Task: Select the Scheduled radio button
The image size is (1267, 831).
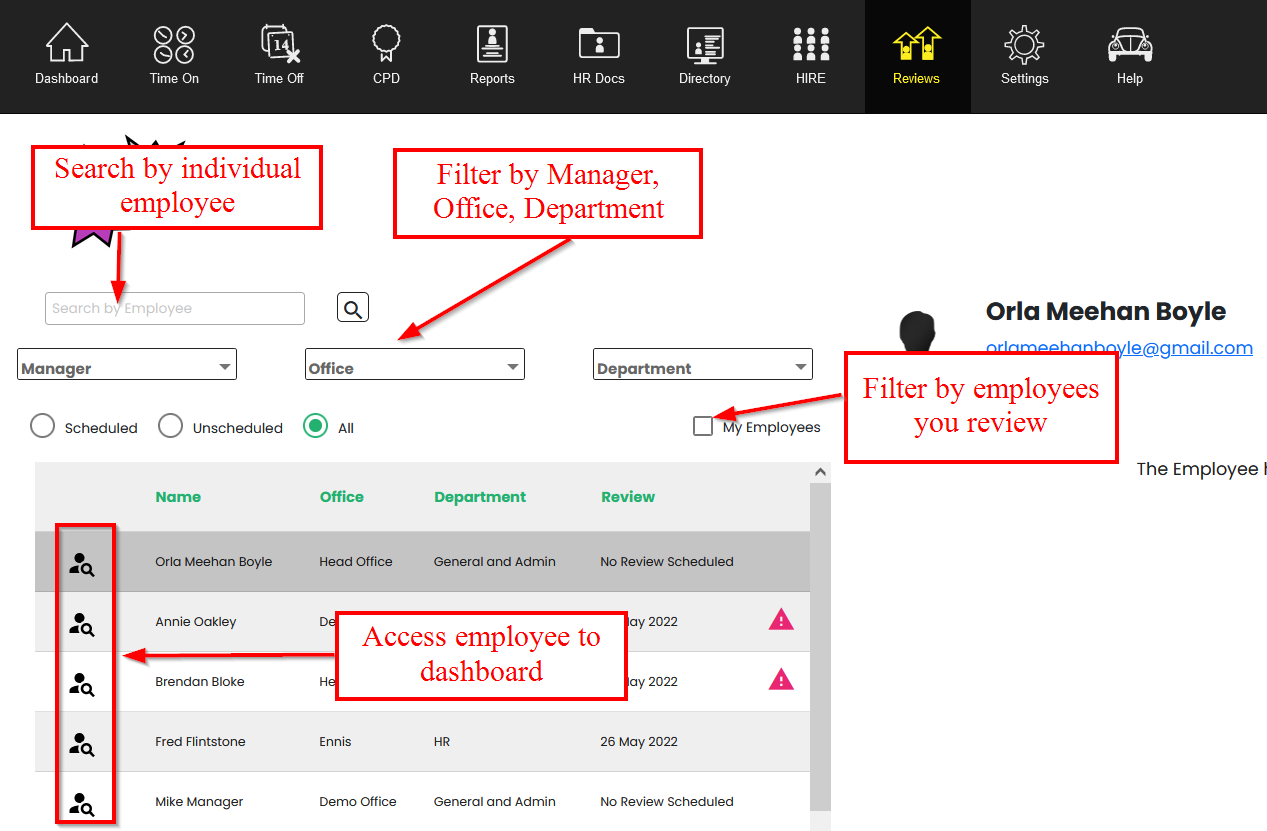Action: coord(43,427)
